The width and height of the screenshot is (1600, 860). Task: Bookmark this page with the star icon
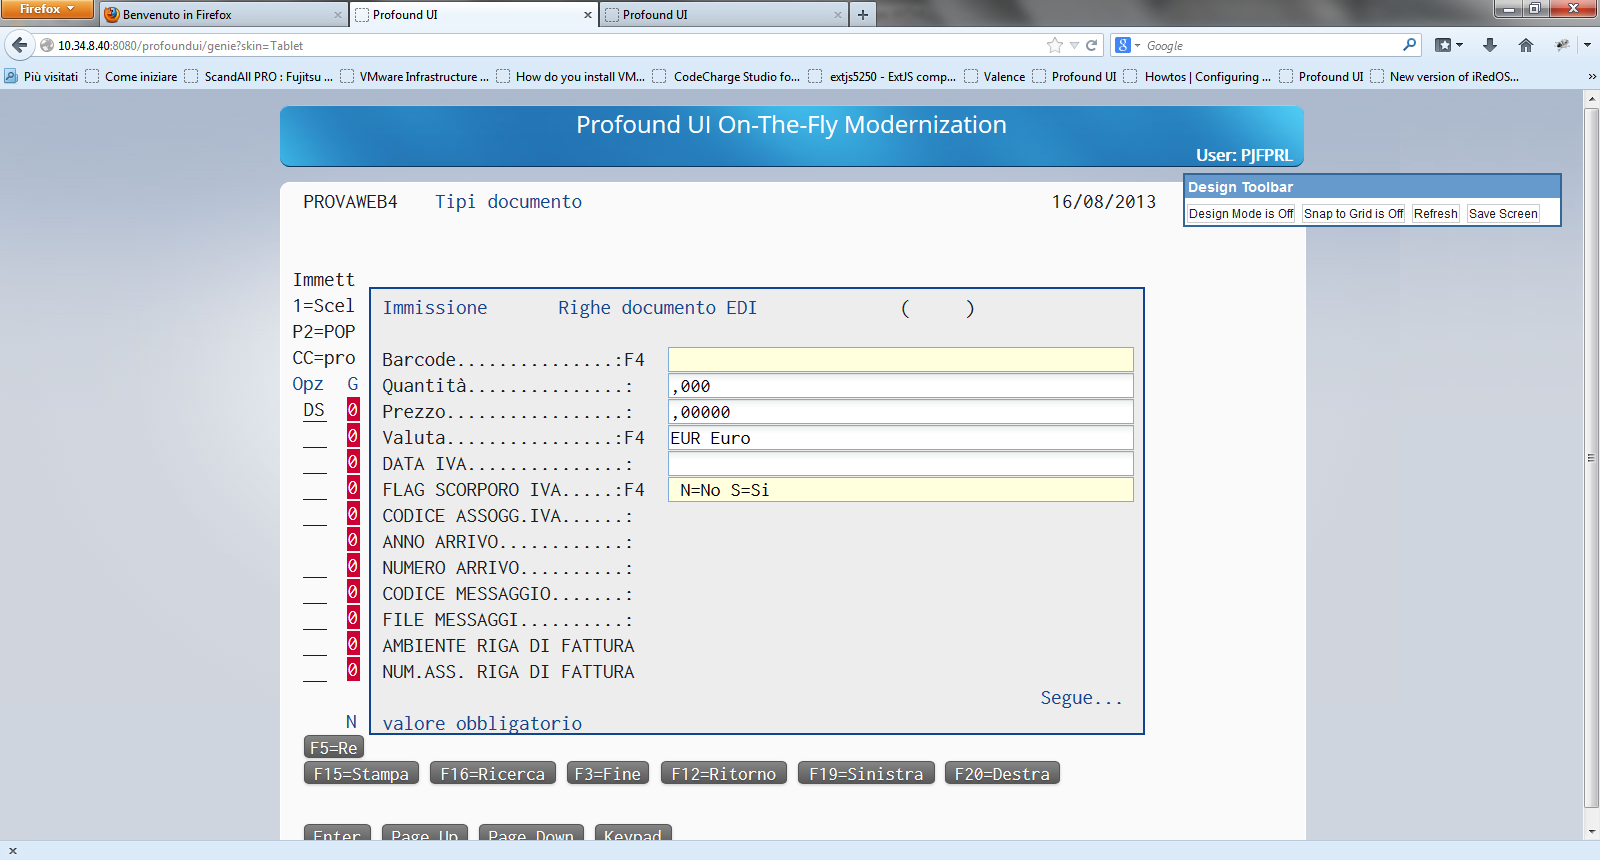pos(1055,45)
